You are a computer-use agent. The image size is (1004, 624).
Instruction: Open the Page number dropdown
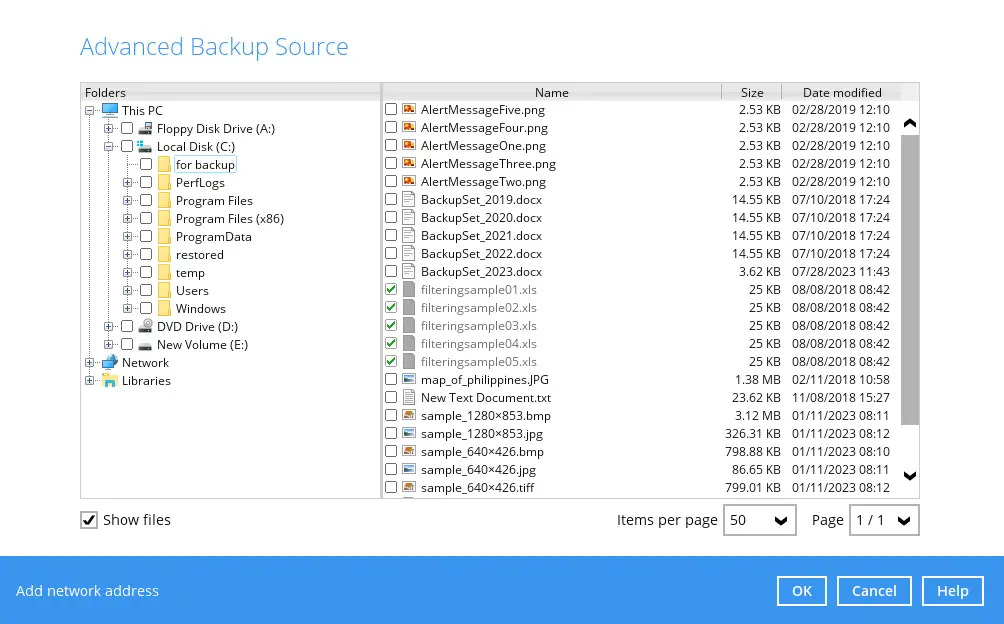click(883, 520)
